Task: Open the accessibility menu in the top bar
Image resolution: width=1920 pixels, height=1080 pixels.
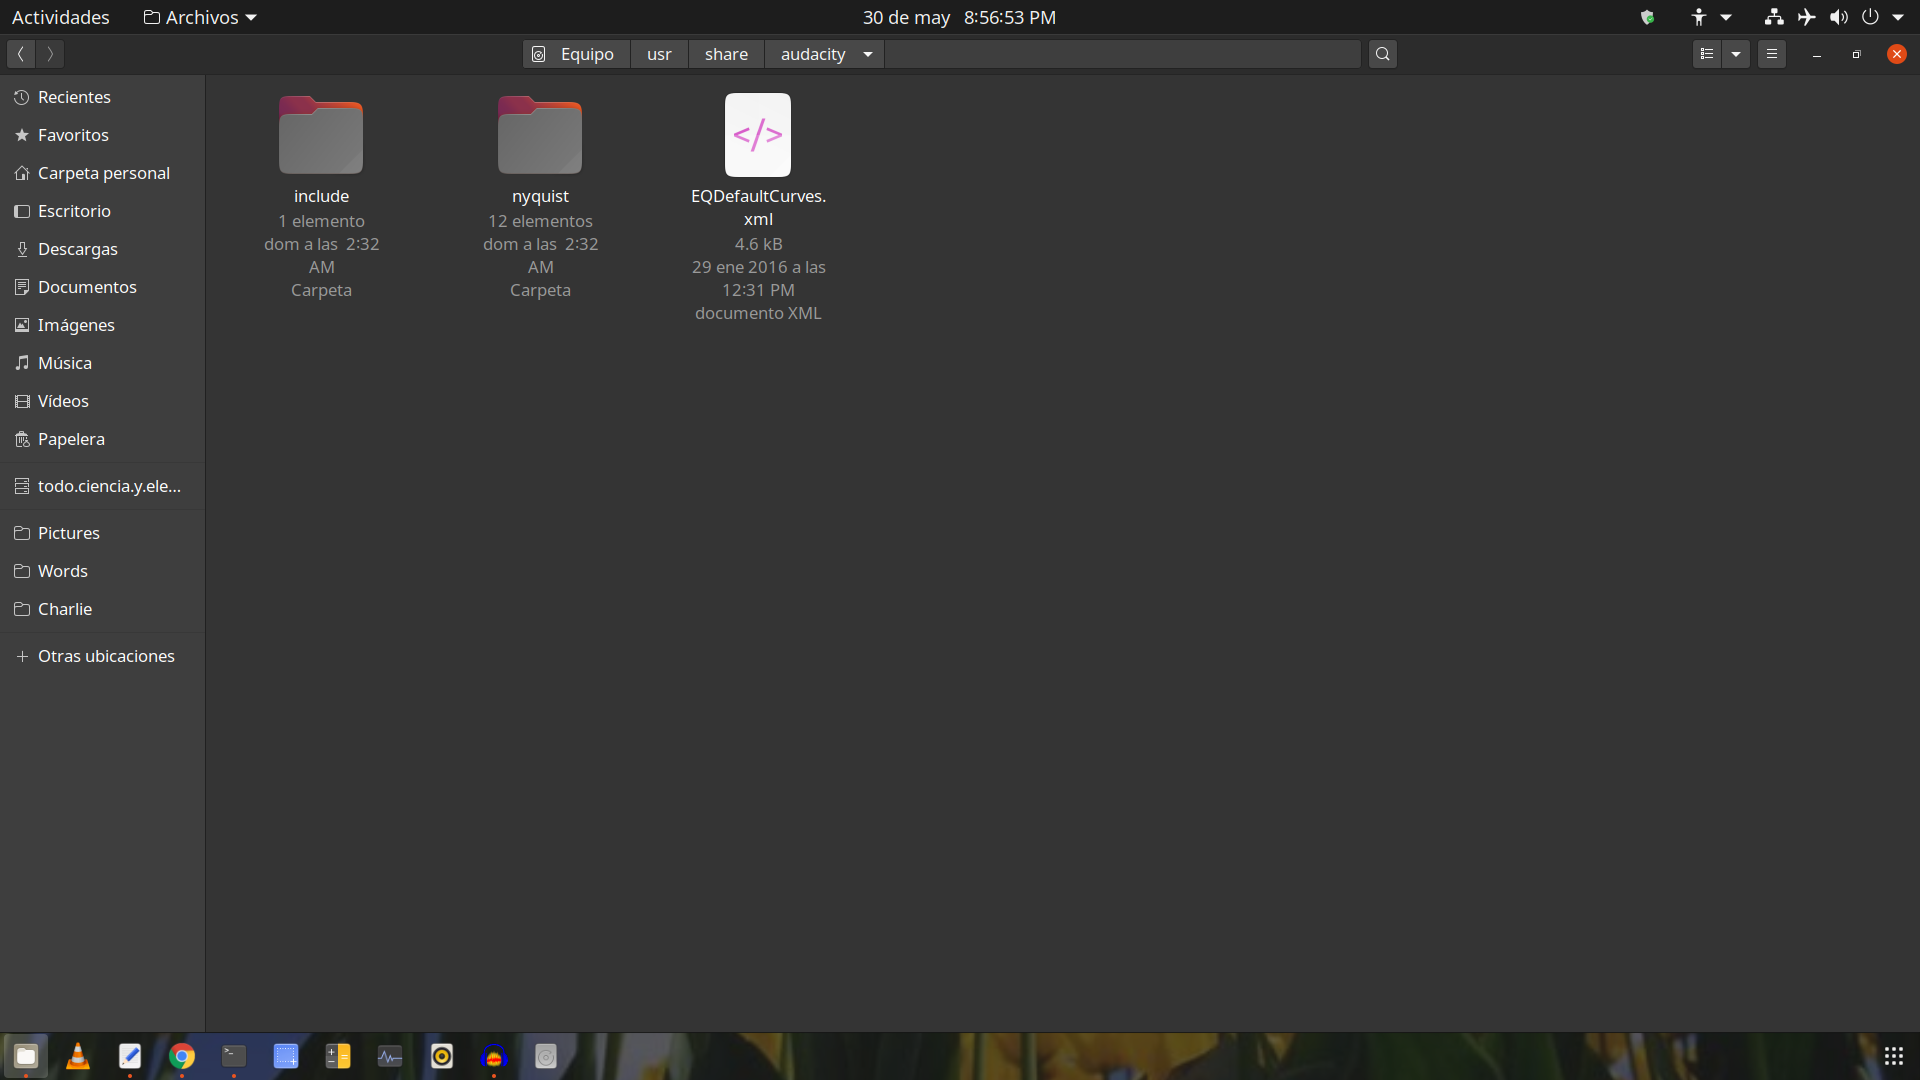Action: tap(1700, 17)
